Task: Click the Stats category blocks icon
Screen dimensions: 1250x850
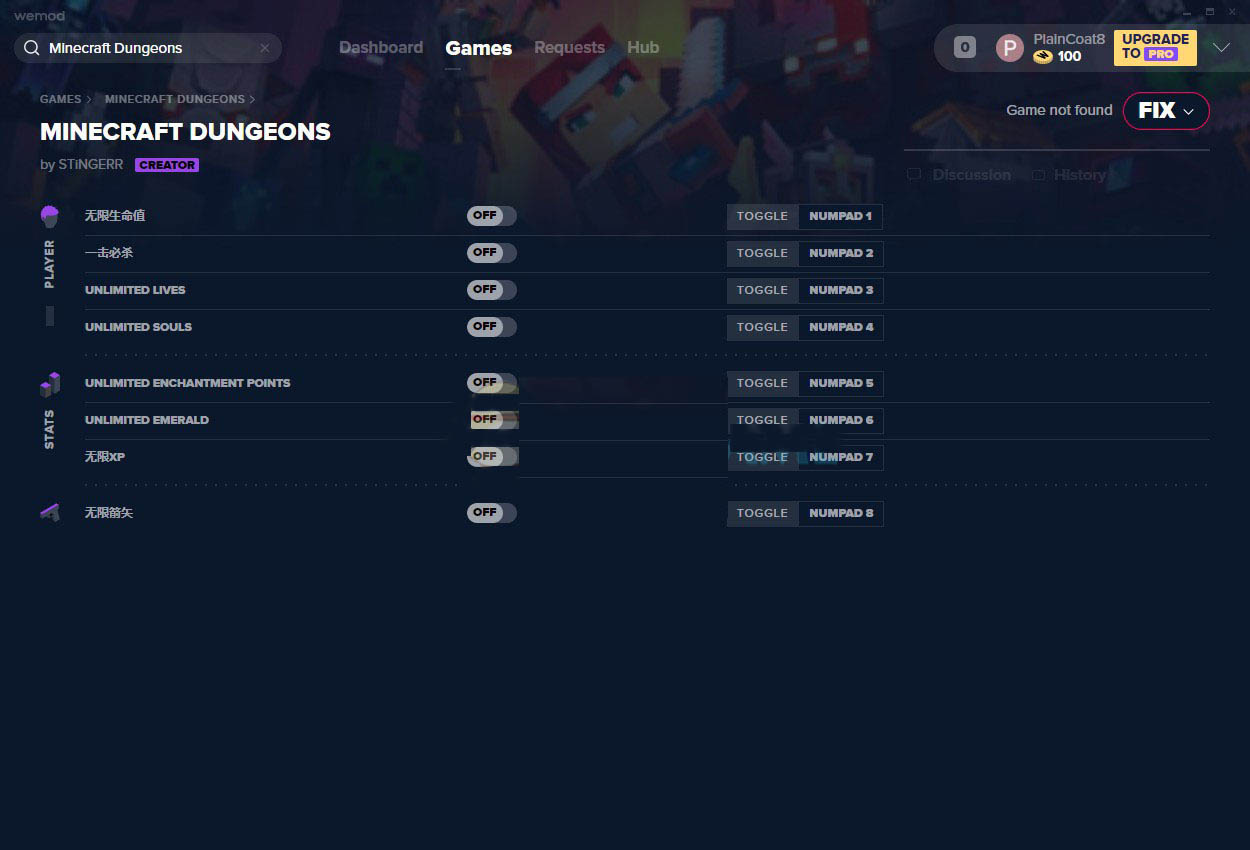Action: pyautogui.click(x=50, y=384)
